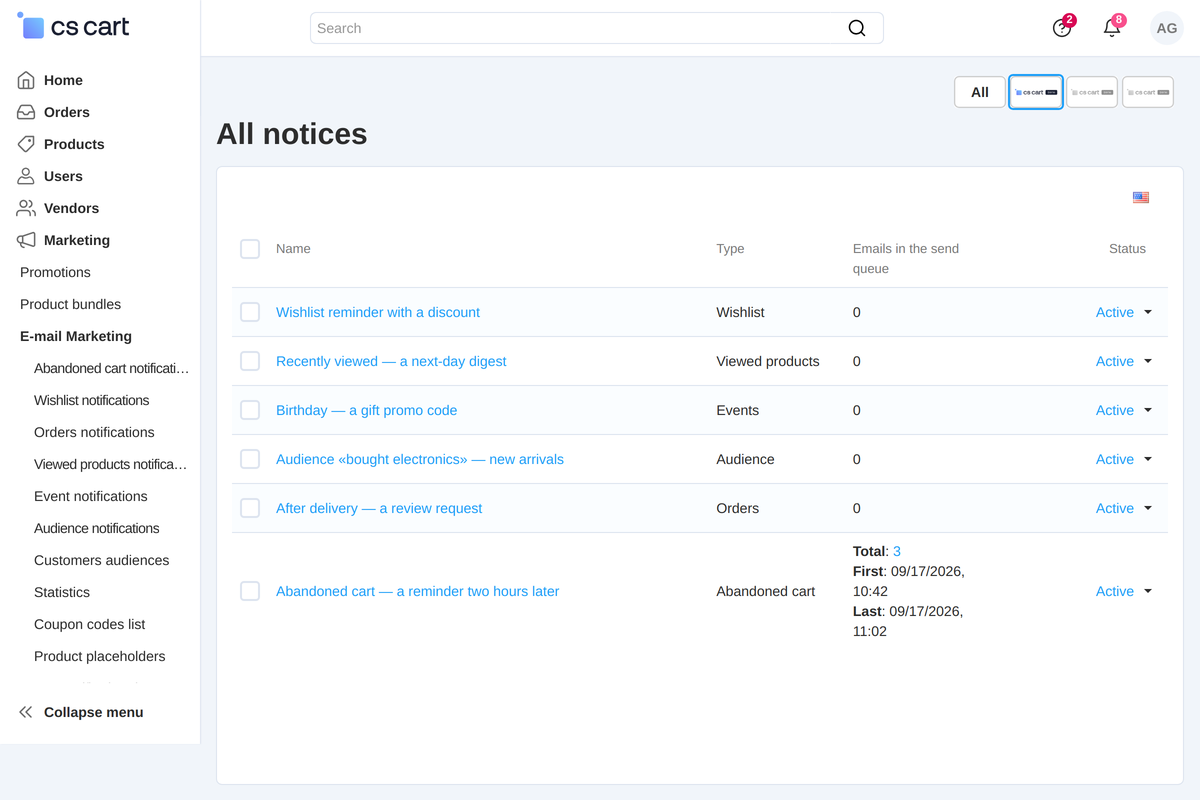
Task: Click the US flag language icon
Action: [x=1141, y=198]
